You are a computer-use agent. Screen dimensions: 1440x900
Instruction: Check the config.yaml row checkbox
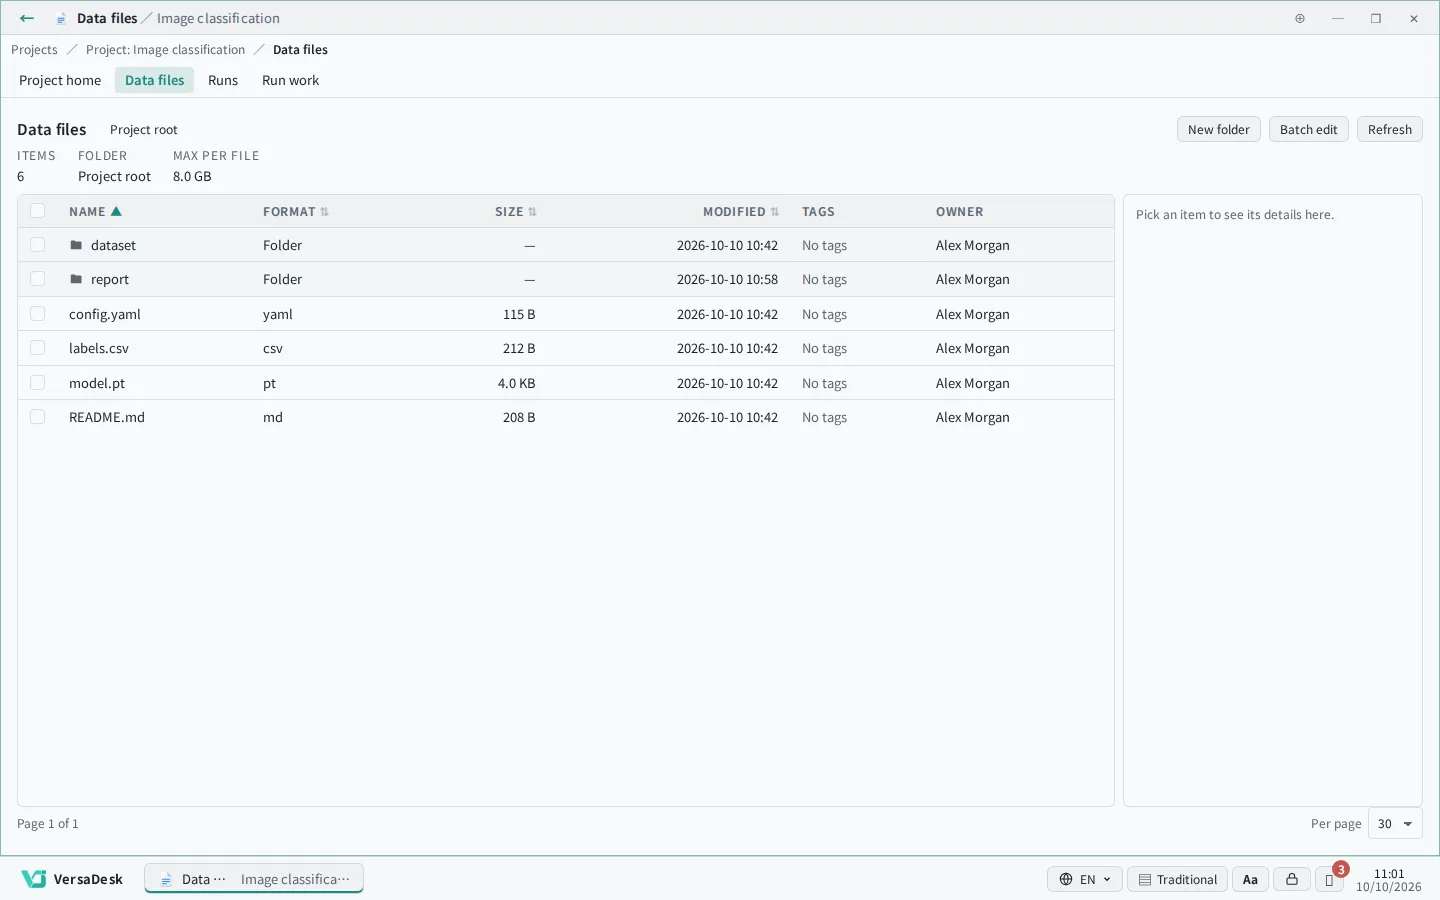pos(37,314)
